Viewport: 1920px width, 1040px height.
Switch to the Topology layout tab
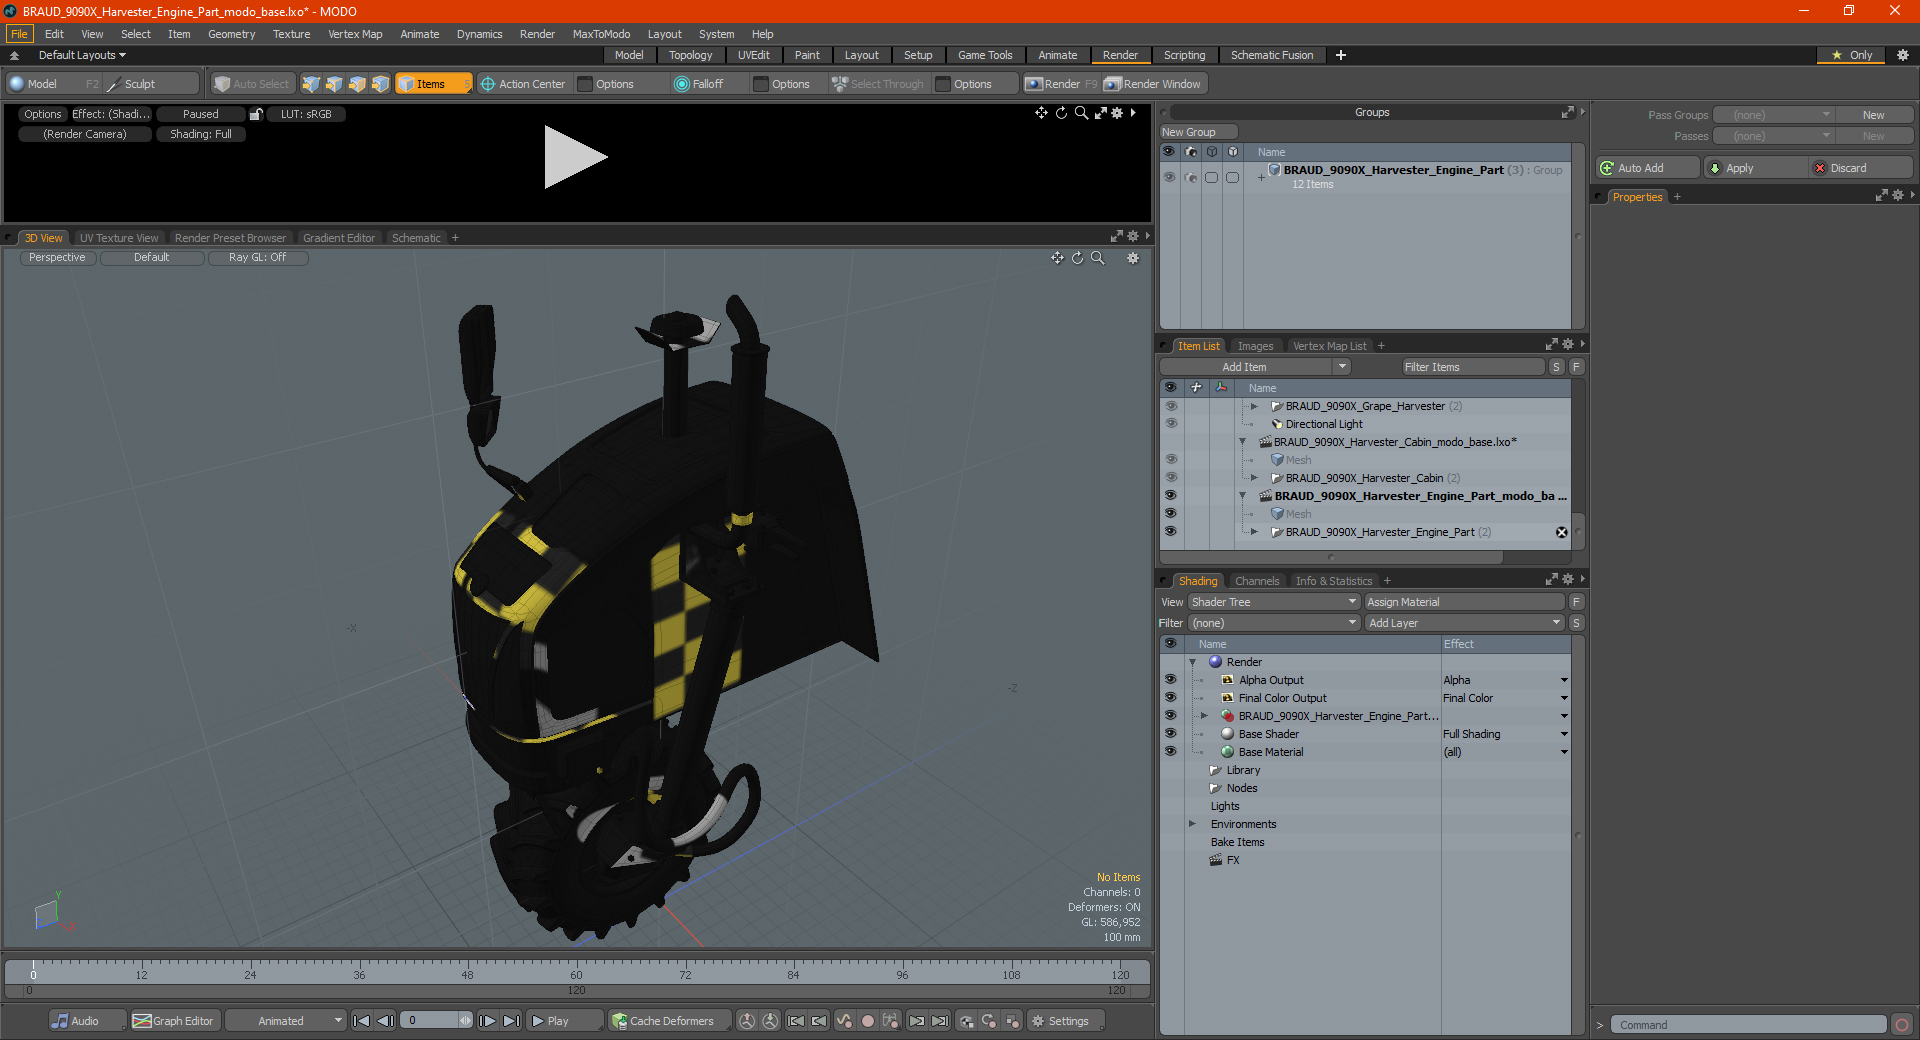(690, 55)
